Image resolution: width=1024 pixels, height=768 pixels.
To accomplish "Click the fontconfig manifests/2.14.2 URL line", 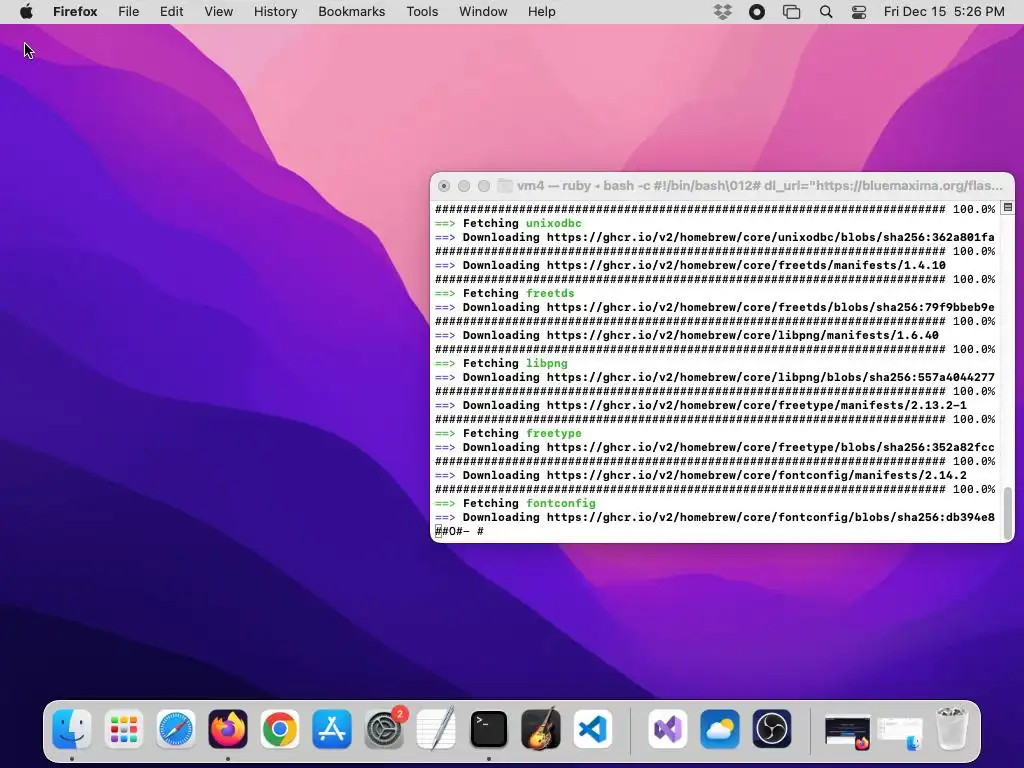I will click(x=701, y=475).
